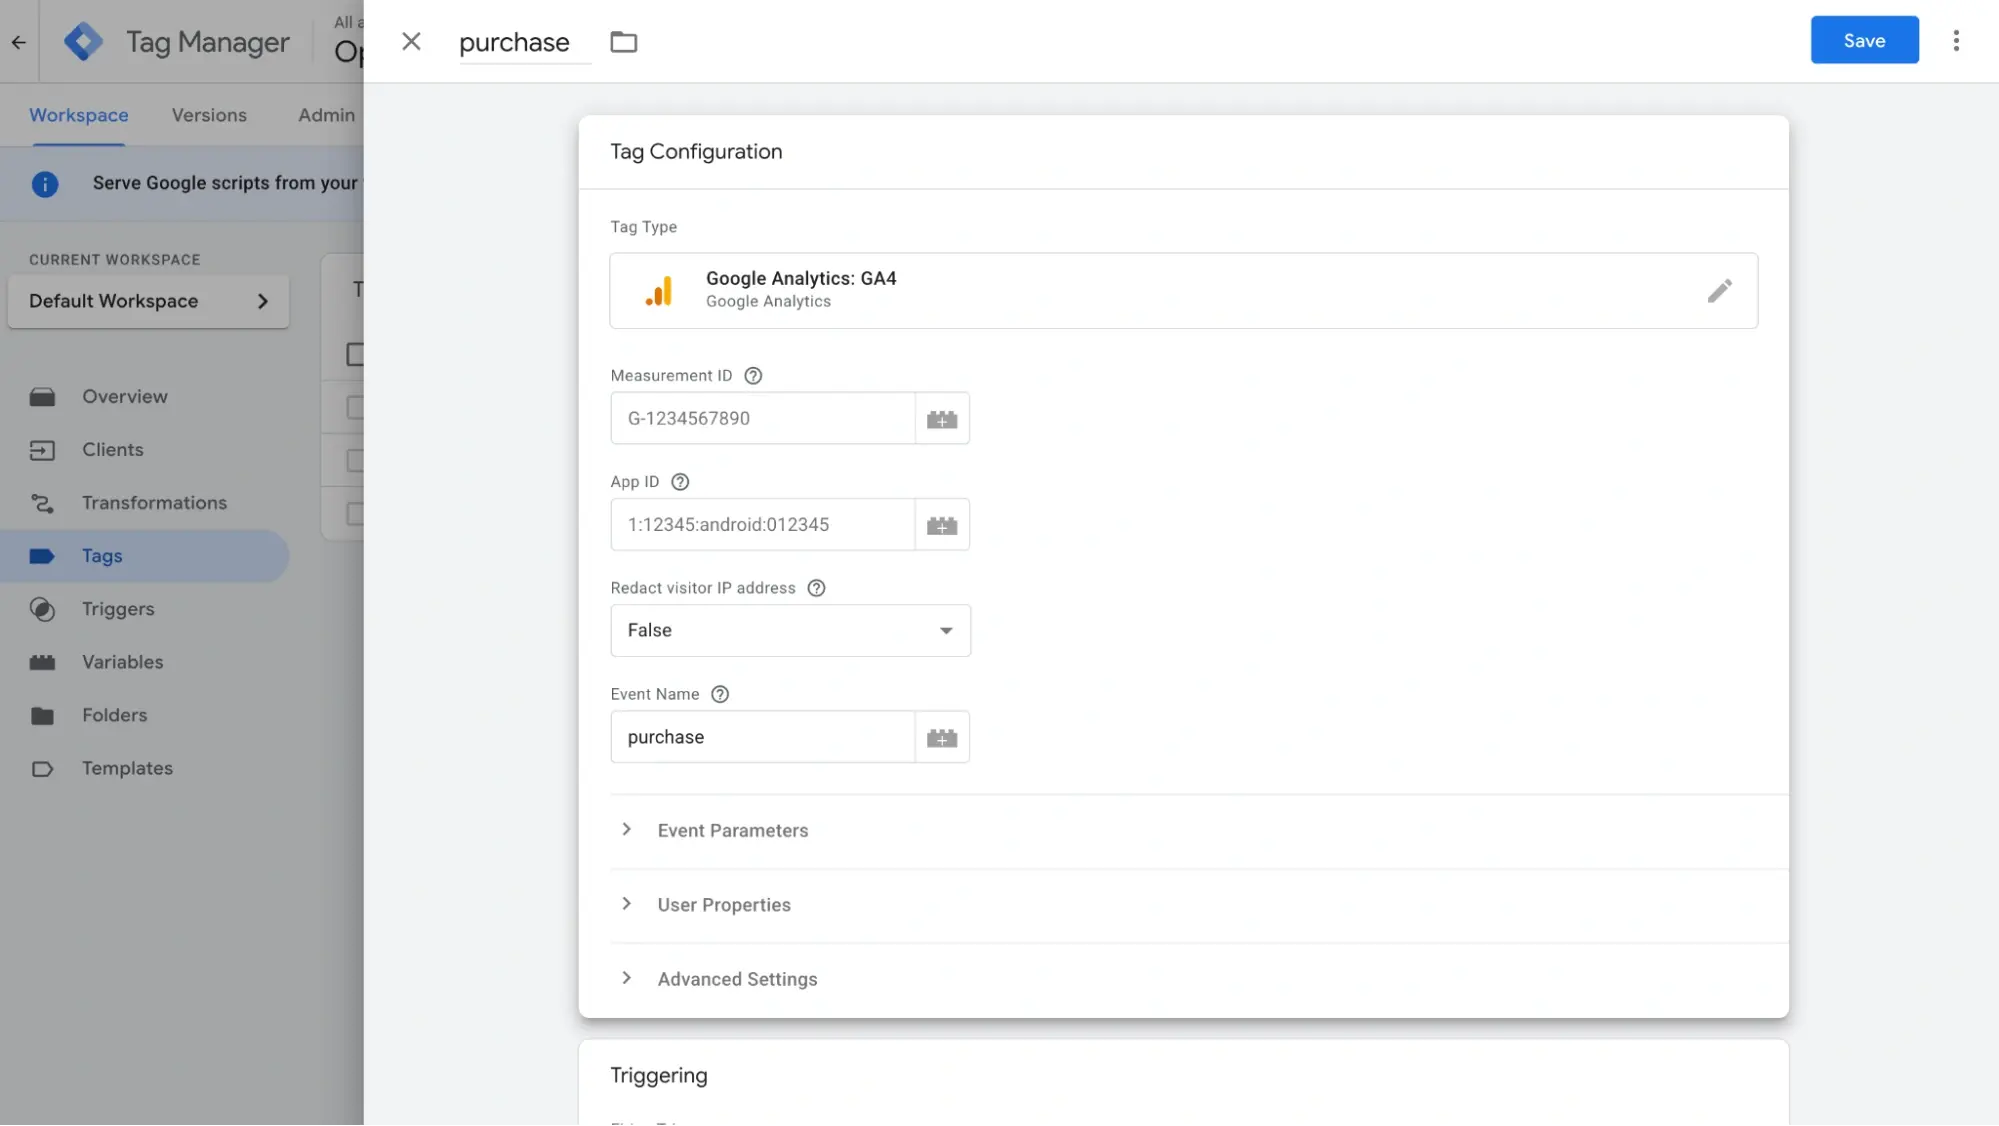Open the Default Workspace selector
Image resolution: width=1999 pixels, height=1126 pixels.
[x=148, y=301]
